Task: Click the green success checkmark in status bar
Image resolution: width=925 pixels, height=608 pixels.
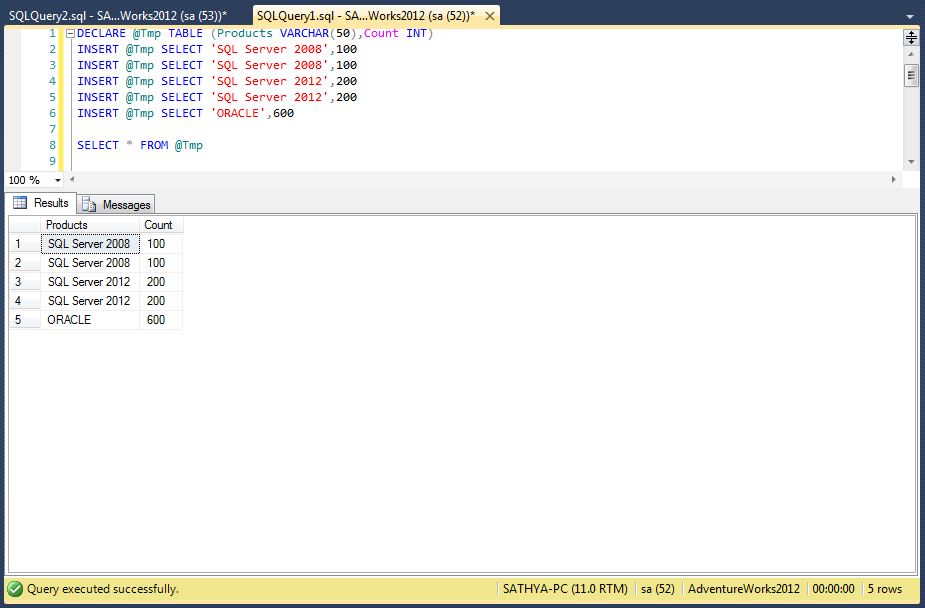Action: pos(15,589)
